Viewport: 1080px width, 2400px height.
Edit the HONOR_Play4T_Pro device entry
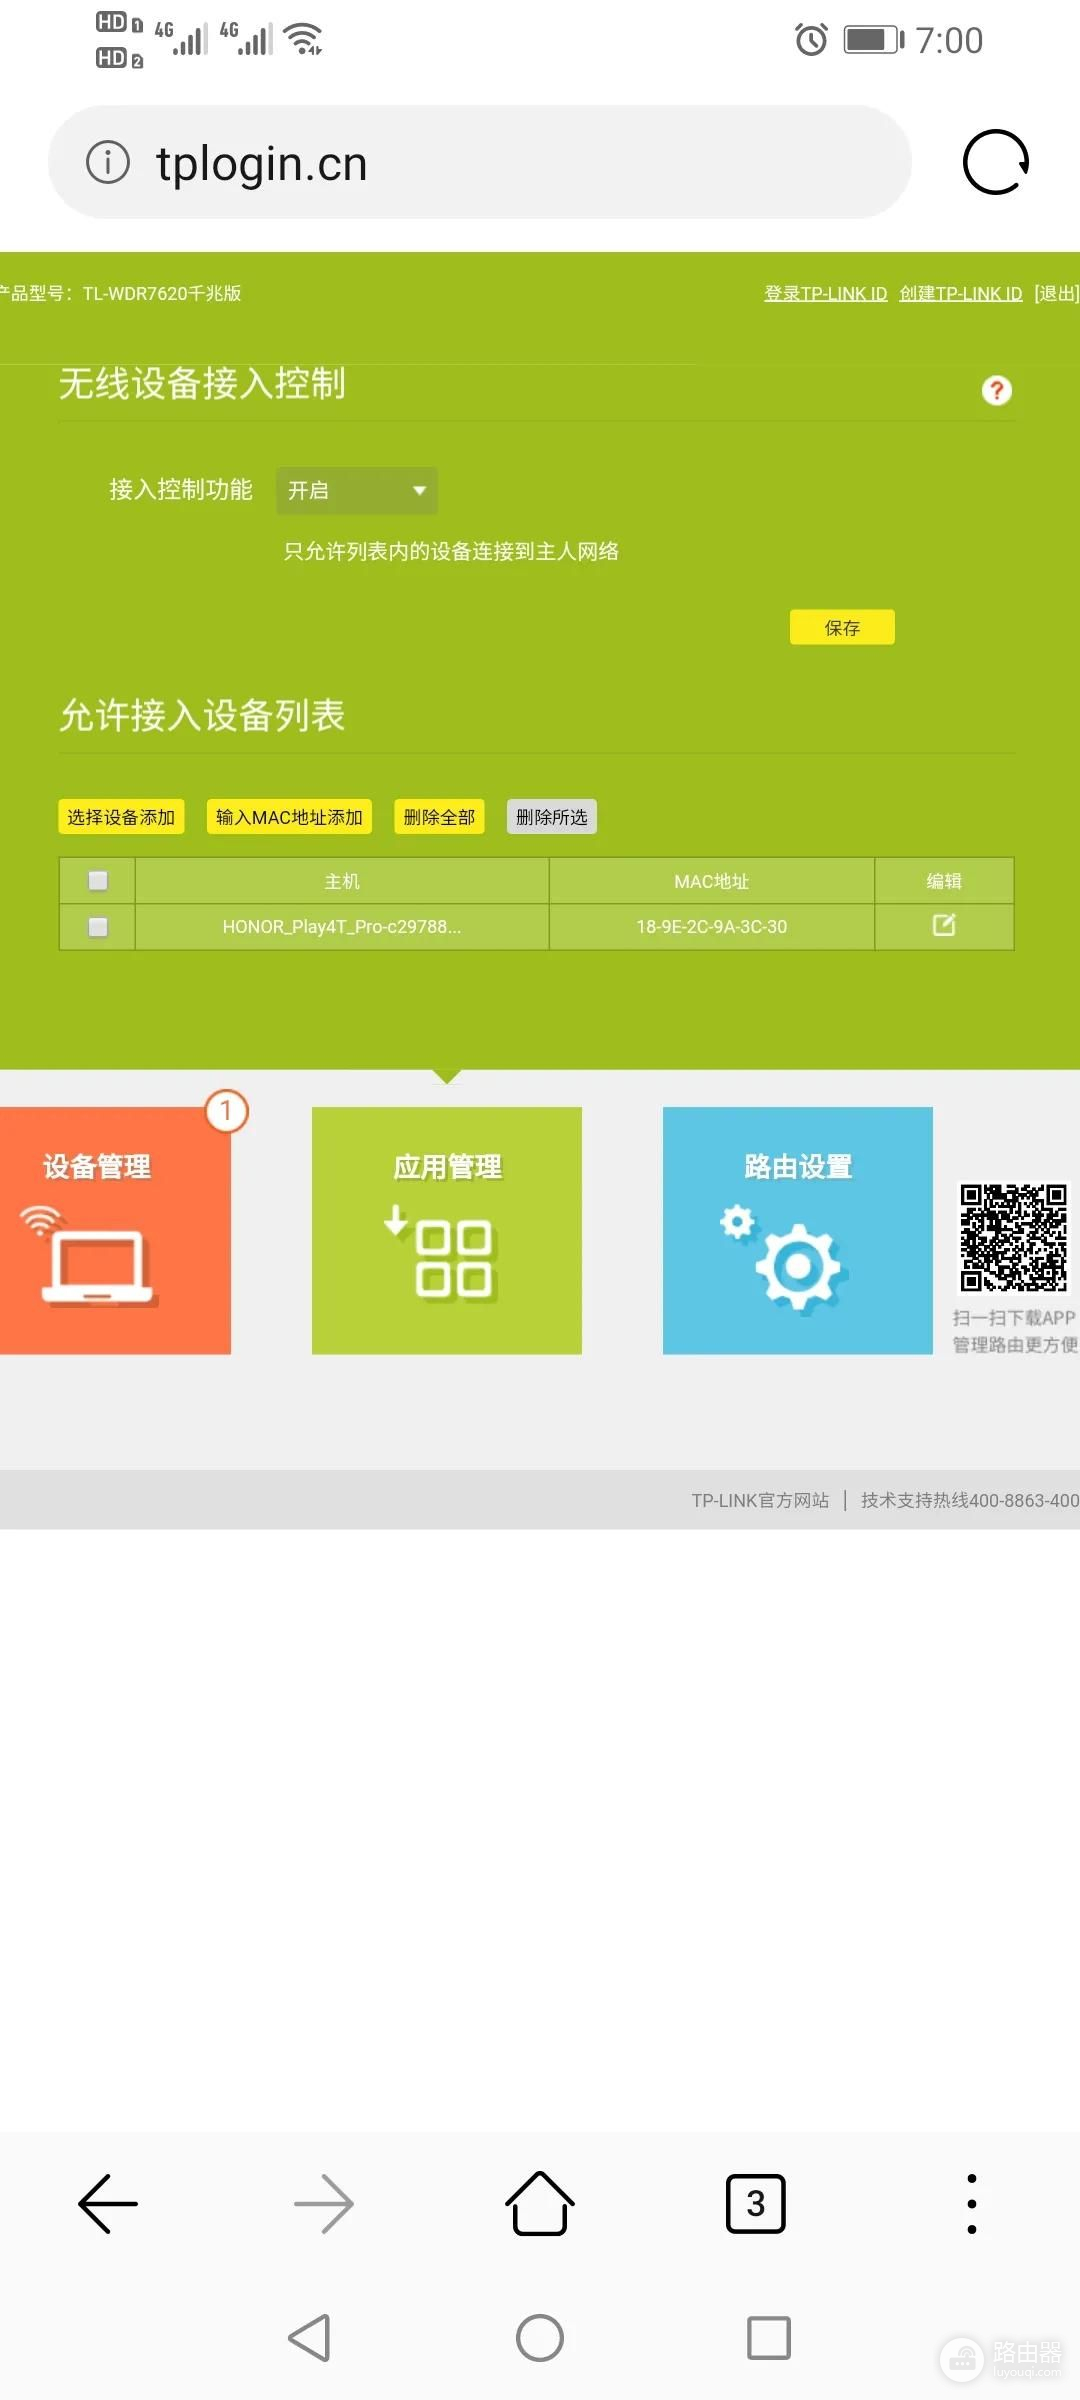943,926
